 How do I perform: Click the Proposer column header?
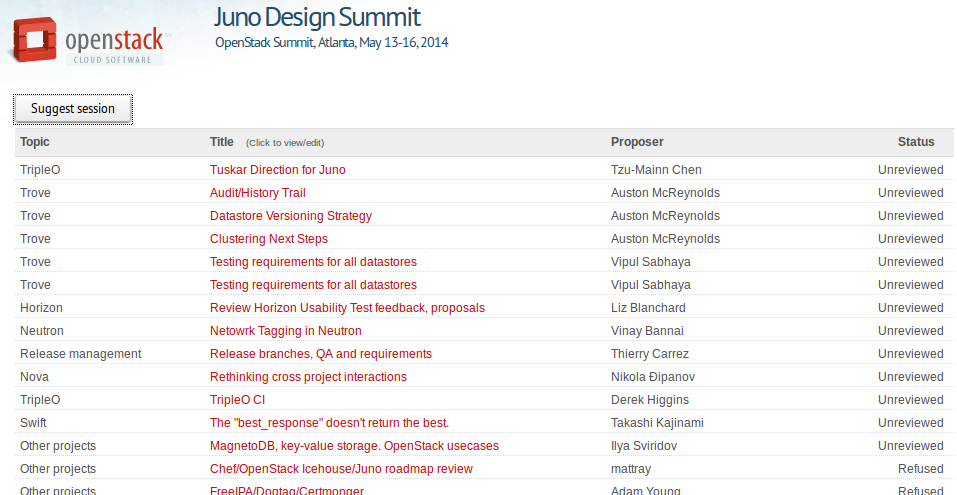click(x=637, y=142)
